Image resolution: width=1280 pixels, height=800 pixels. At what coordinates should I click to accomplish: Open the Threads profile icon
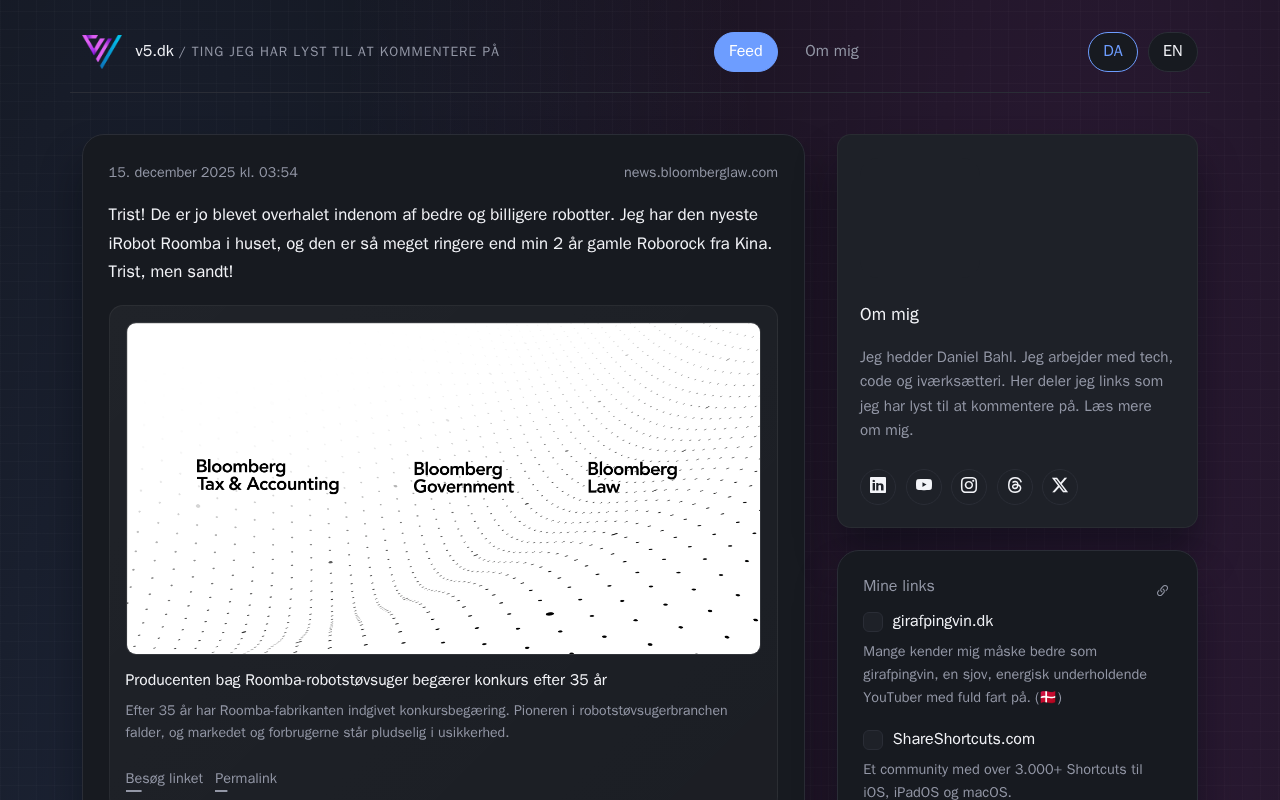coord(1015,486)
